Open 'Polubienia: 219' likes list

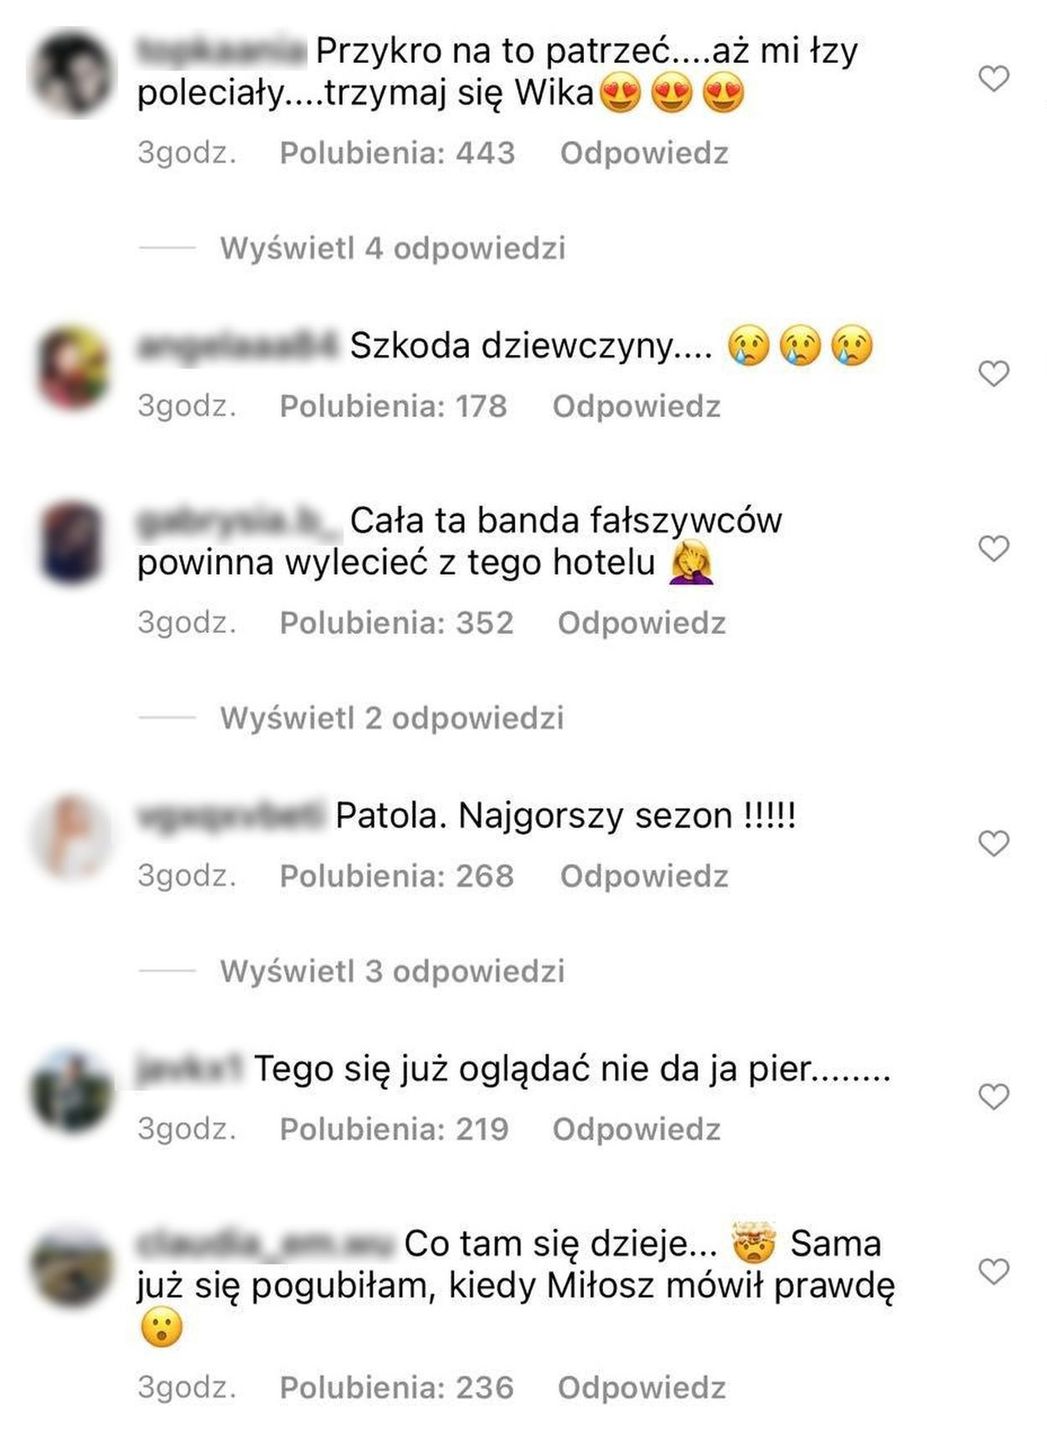pos(394,1129)
